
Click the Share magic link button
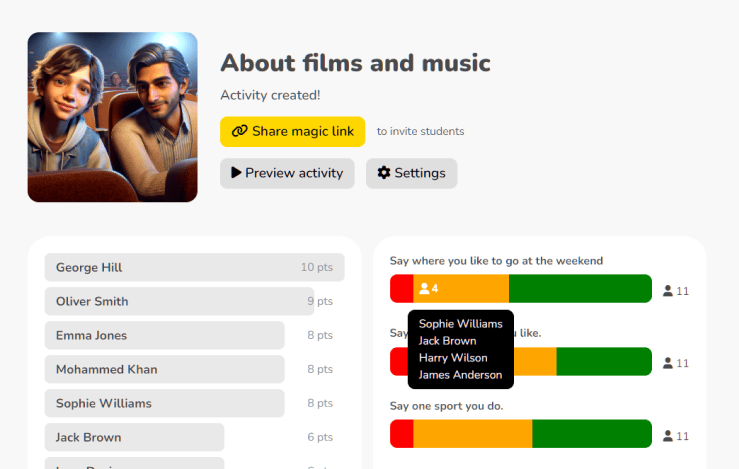tap(292, 131)
